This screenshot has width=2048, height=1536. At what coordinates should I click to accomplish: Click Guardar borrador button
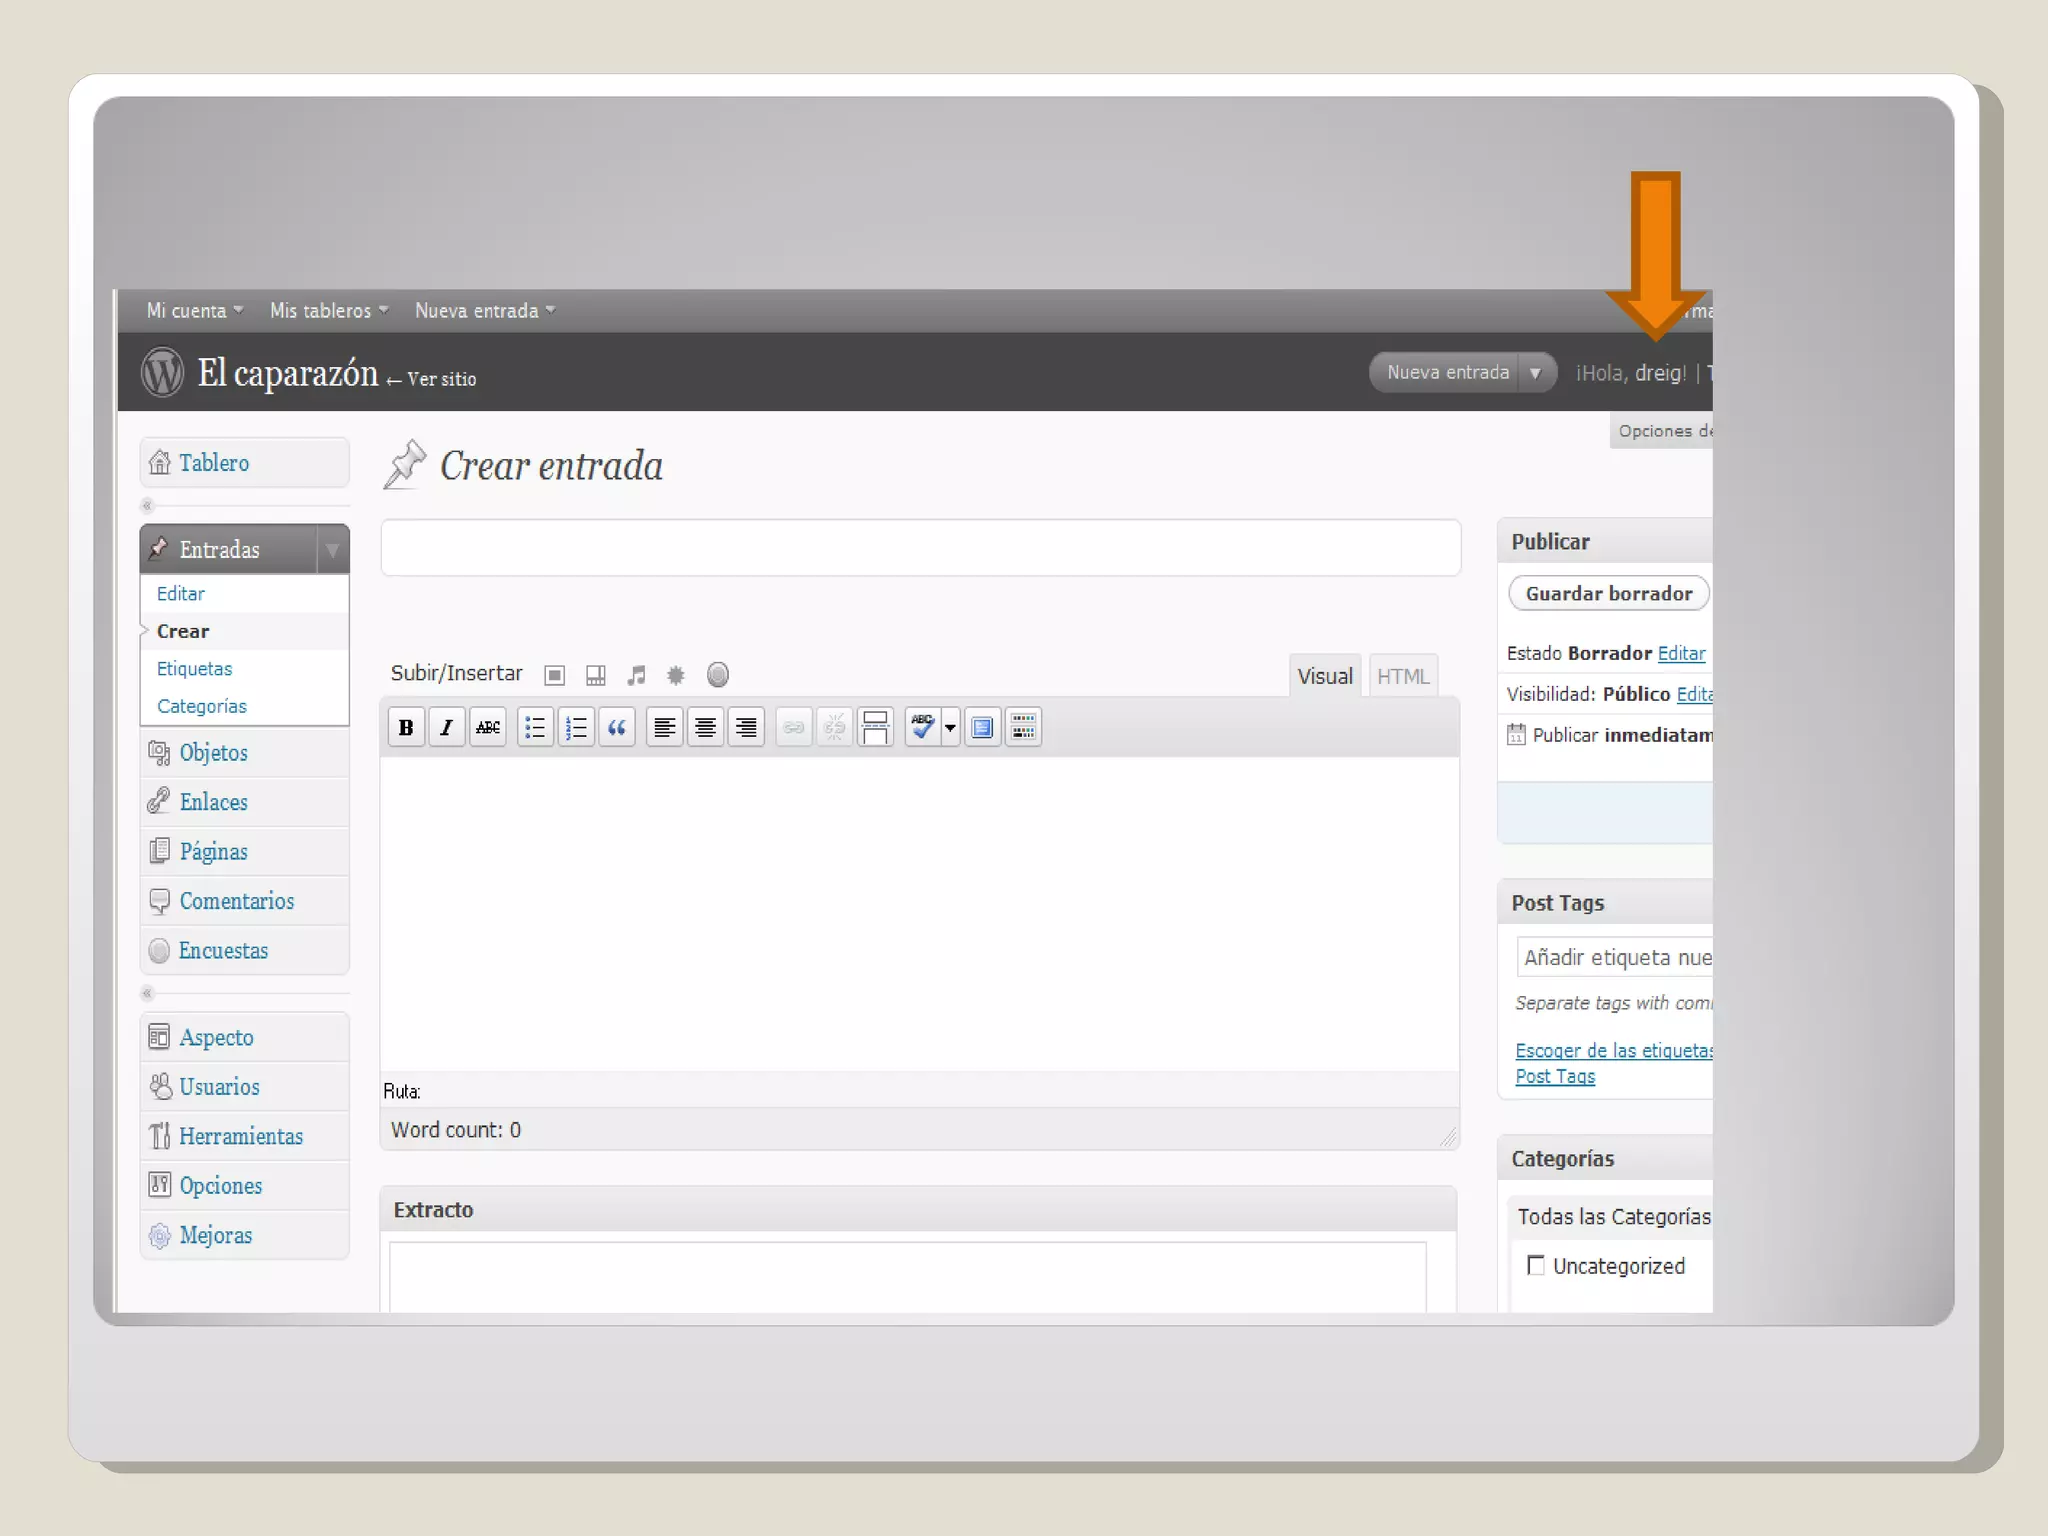point(1608,593)
